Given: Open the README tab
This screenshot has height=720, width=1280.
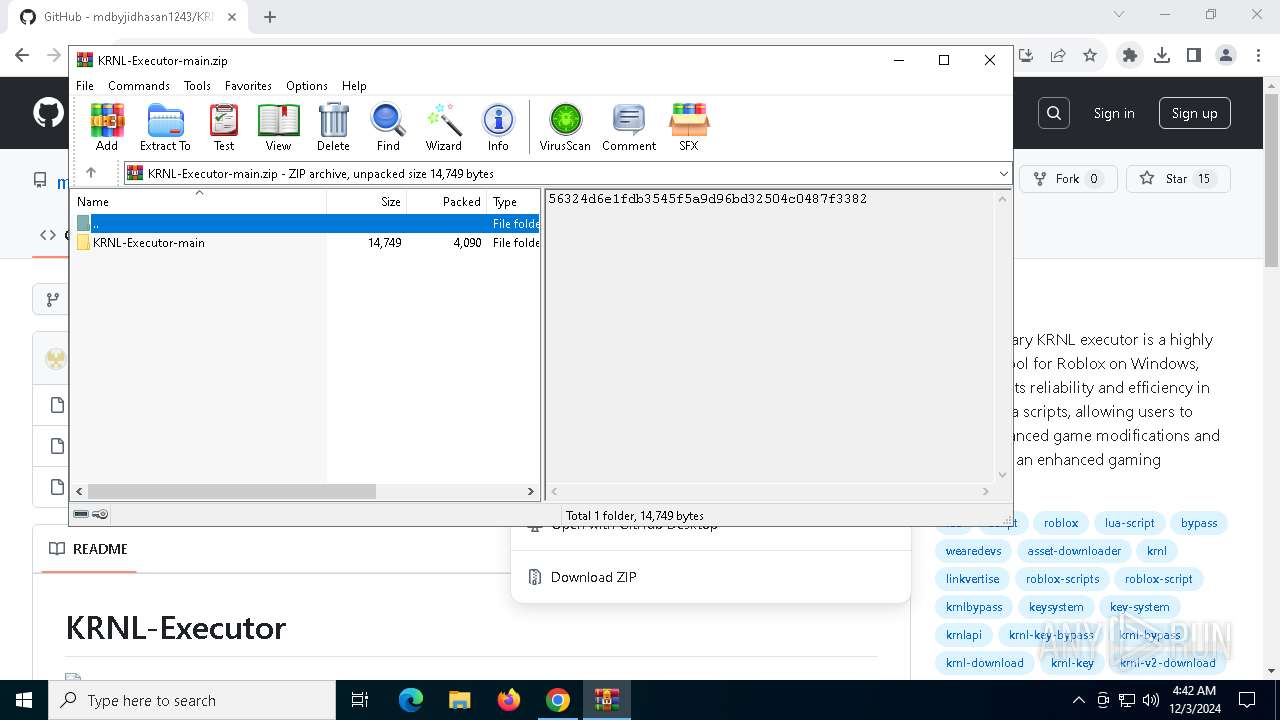Looking at the screenshot, I should pyautogui.click(x=88, y=549).
